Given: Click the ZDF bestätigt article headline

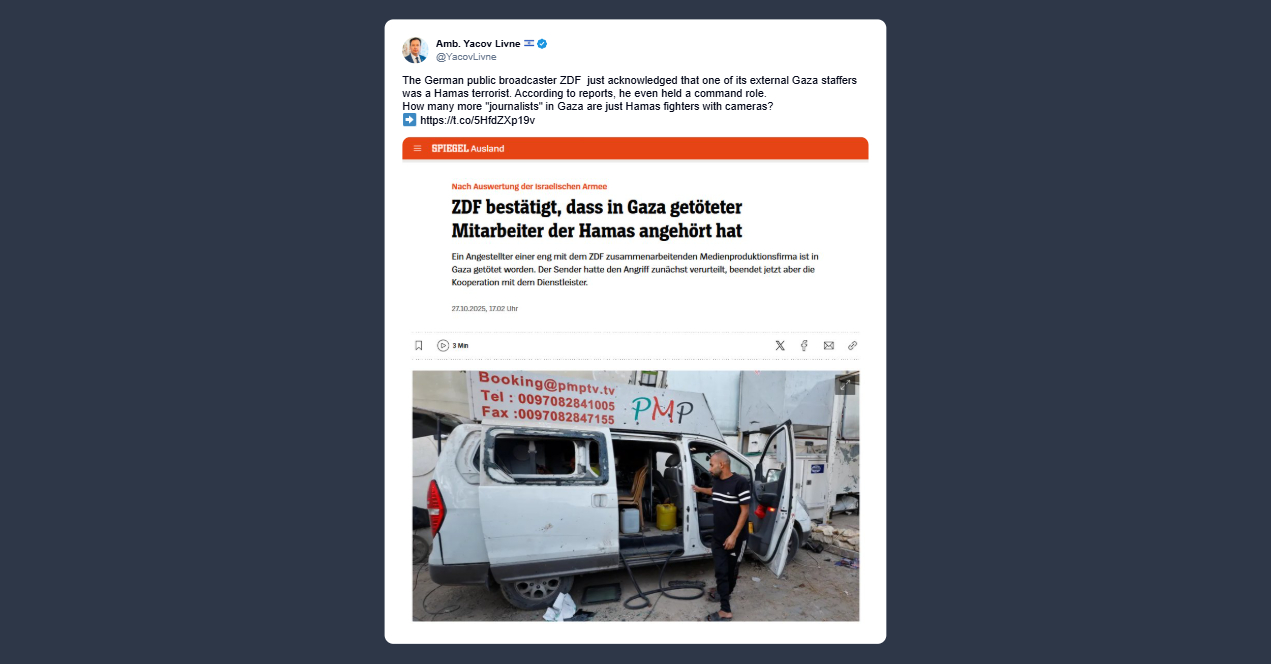Looking at the screenshot, I should (597, 219).
